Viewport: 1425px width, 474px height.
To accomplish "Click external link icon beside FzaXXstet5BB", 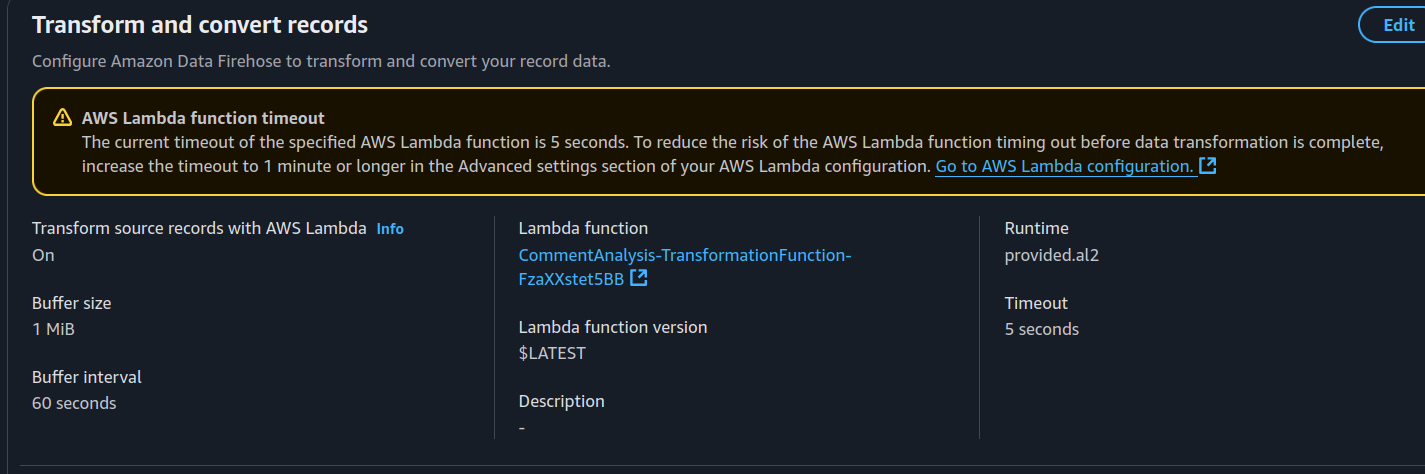I will point(639,279).
